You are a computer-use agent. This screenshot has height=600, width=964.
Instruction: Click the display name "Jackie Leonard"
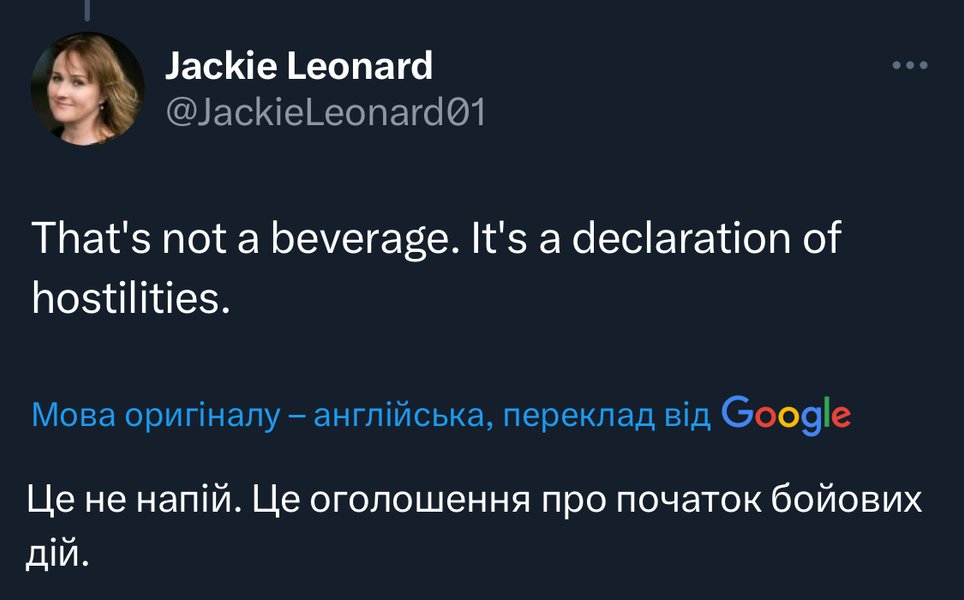coord(298,66)
